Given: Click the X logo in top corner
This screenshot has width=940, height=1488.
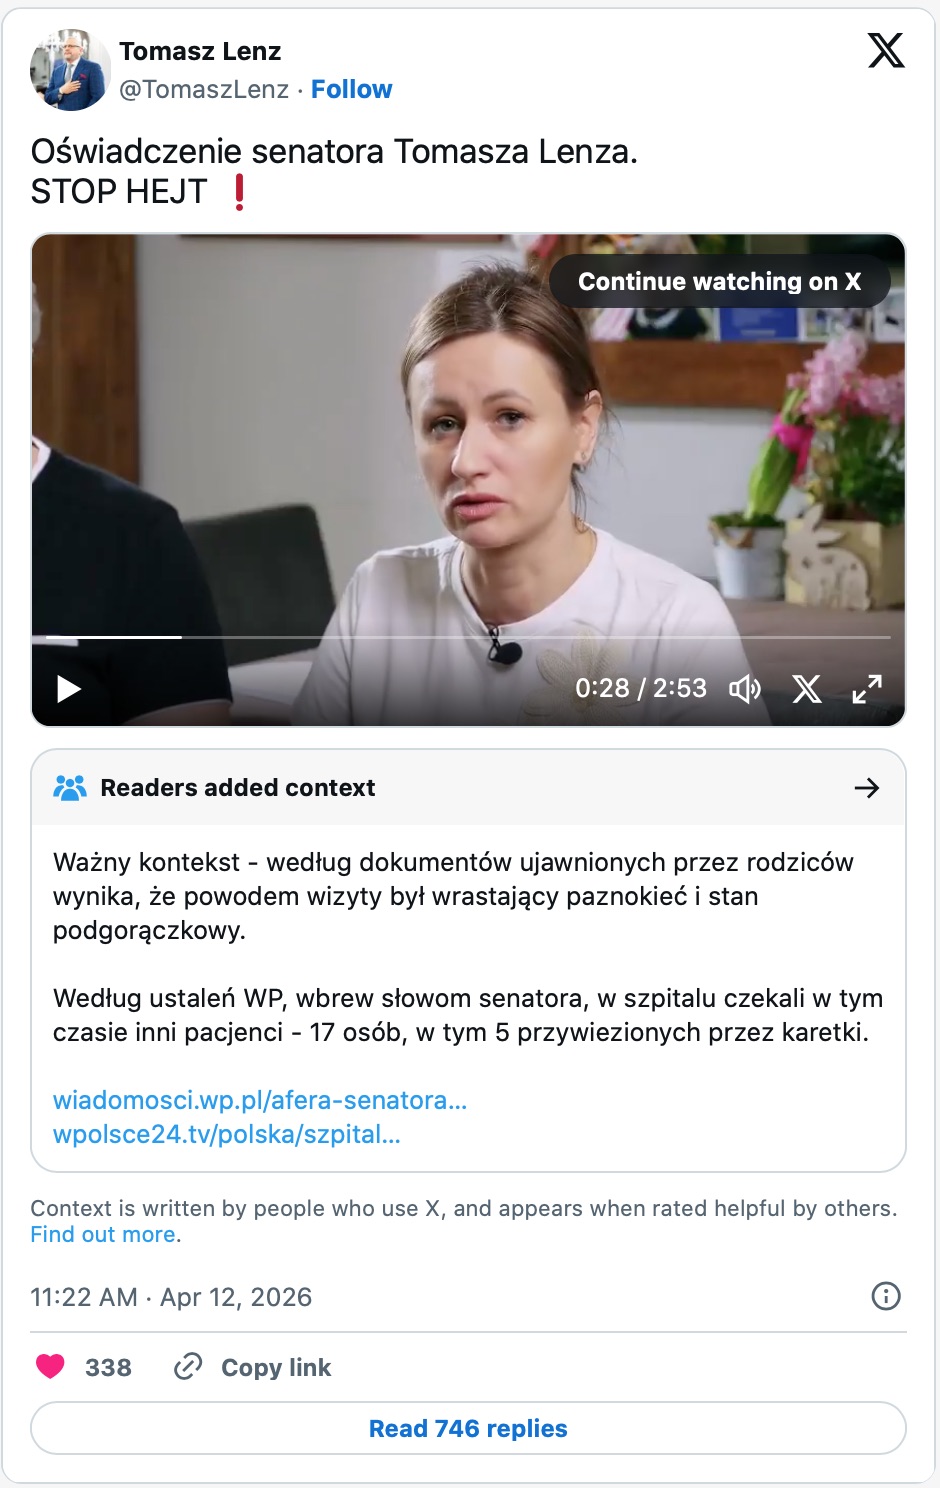Looking at the screenshot, I should (x=886, y=50).
